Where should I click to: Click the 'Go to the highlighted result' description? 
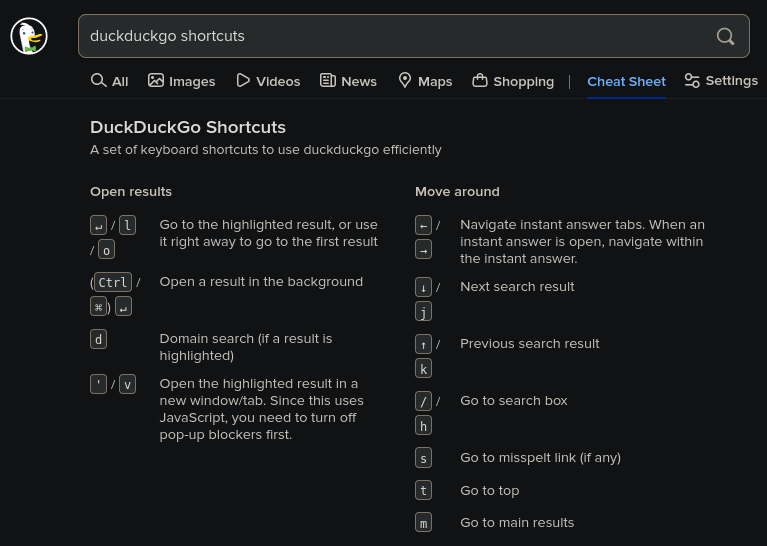tap(269, 233)
